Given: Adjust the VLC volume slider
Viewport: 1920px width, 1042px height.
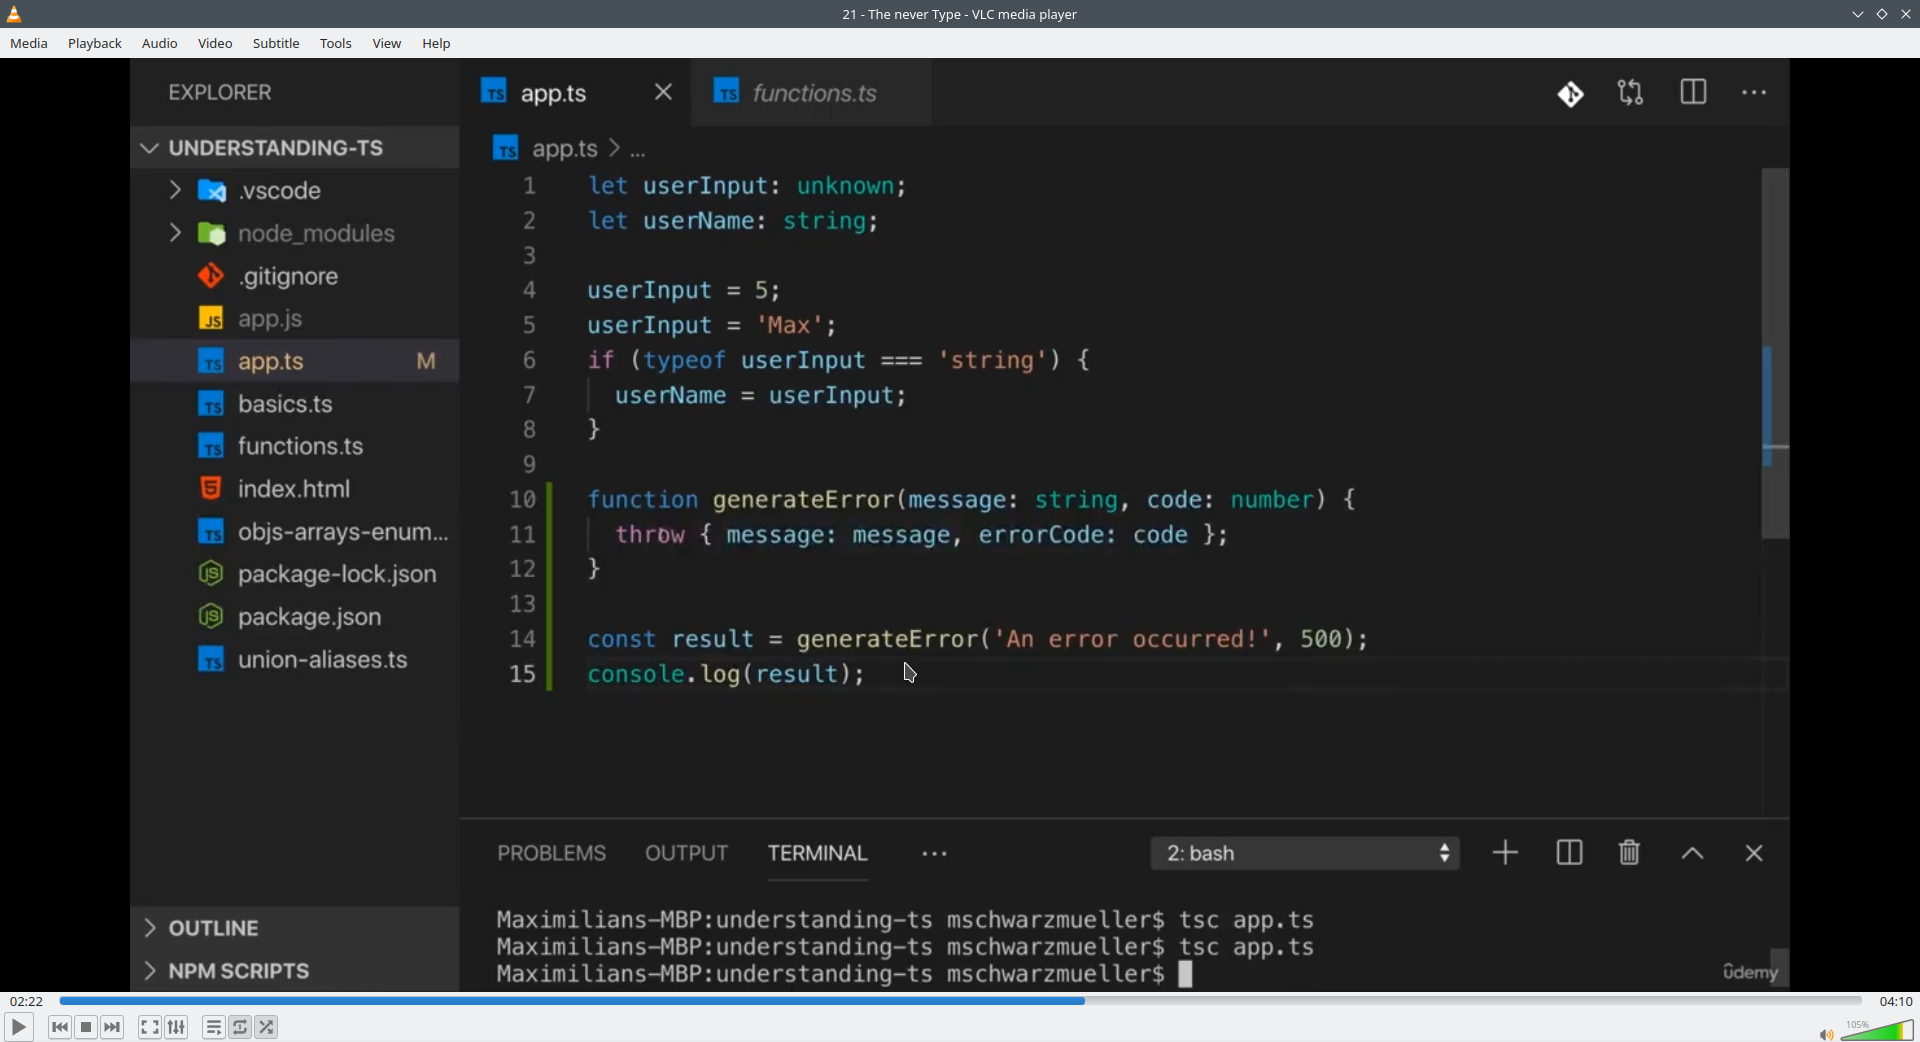Looking at the screenshot, I should [1877, 1030].
